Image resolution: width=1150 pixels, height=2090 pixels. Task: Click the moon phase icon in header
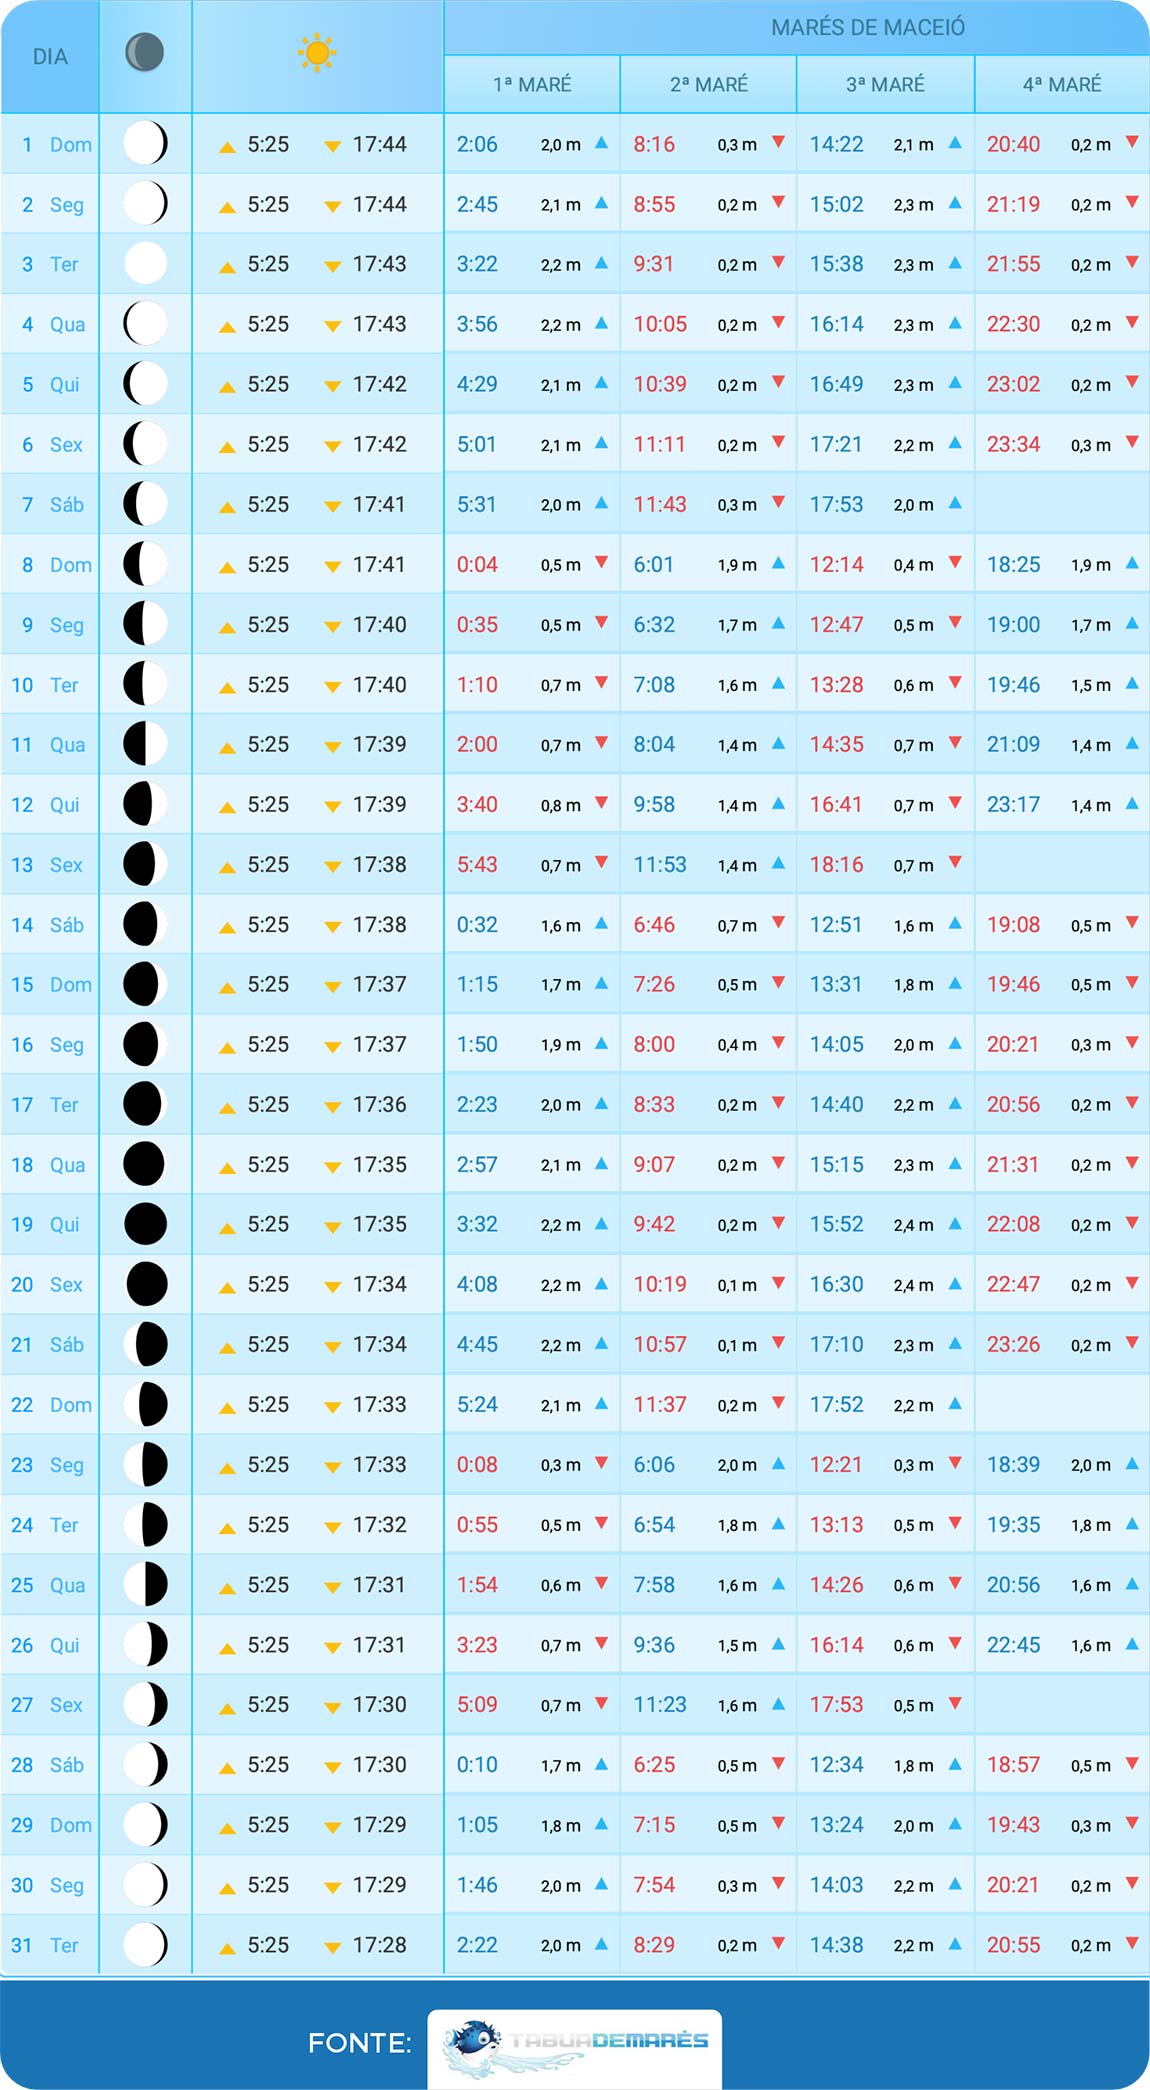click(144, 53)
